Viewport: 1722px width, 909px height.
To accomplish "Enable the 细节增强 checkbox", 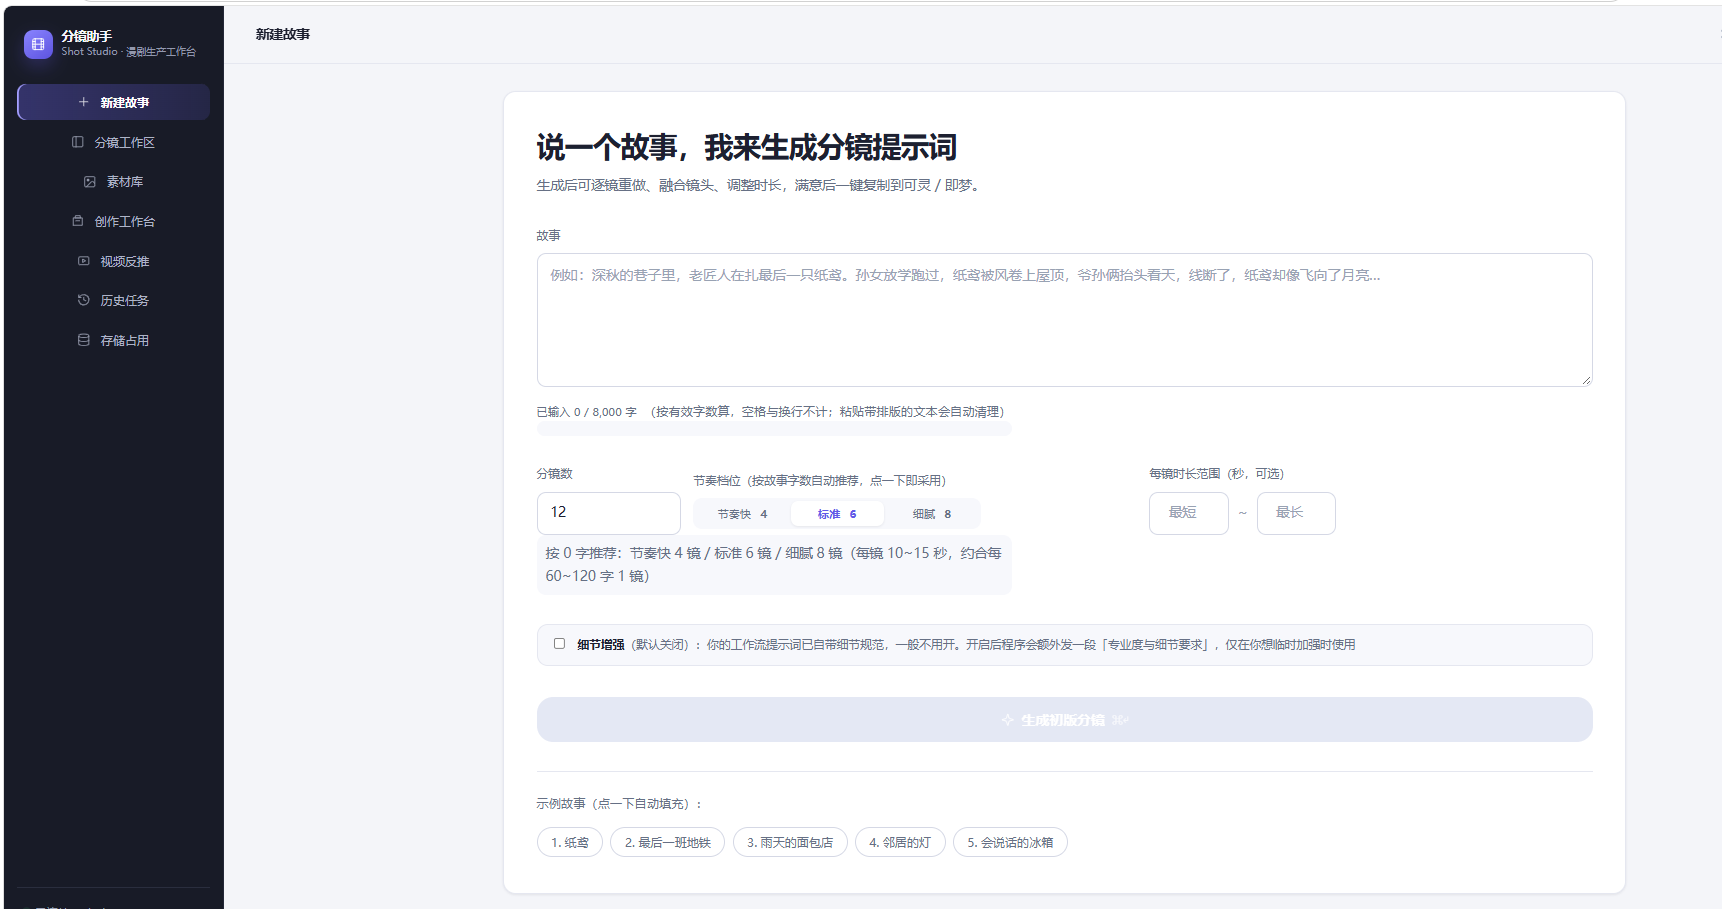I will (559, 644).
